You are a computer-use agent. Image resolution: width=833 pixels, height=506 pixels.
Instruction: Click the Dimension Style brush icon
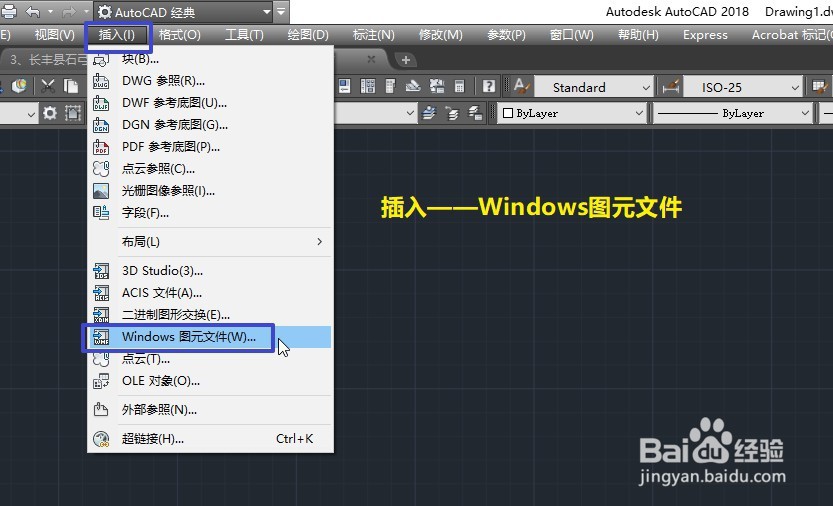click(x=671, y=86)
